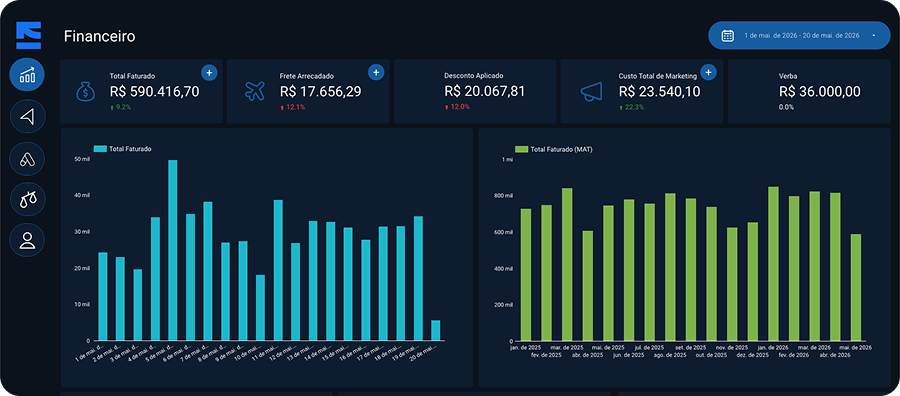The height and width of the screenshot is (396, 900).
Task: Click the 9.2% growth indicator
Action: 121,107
